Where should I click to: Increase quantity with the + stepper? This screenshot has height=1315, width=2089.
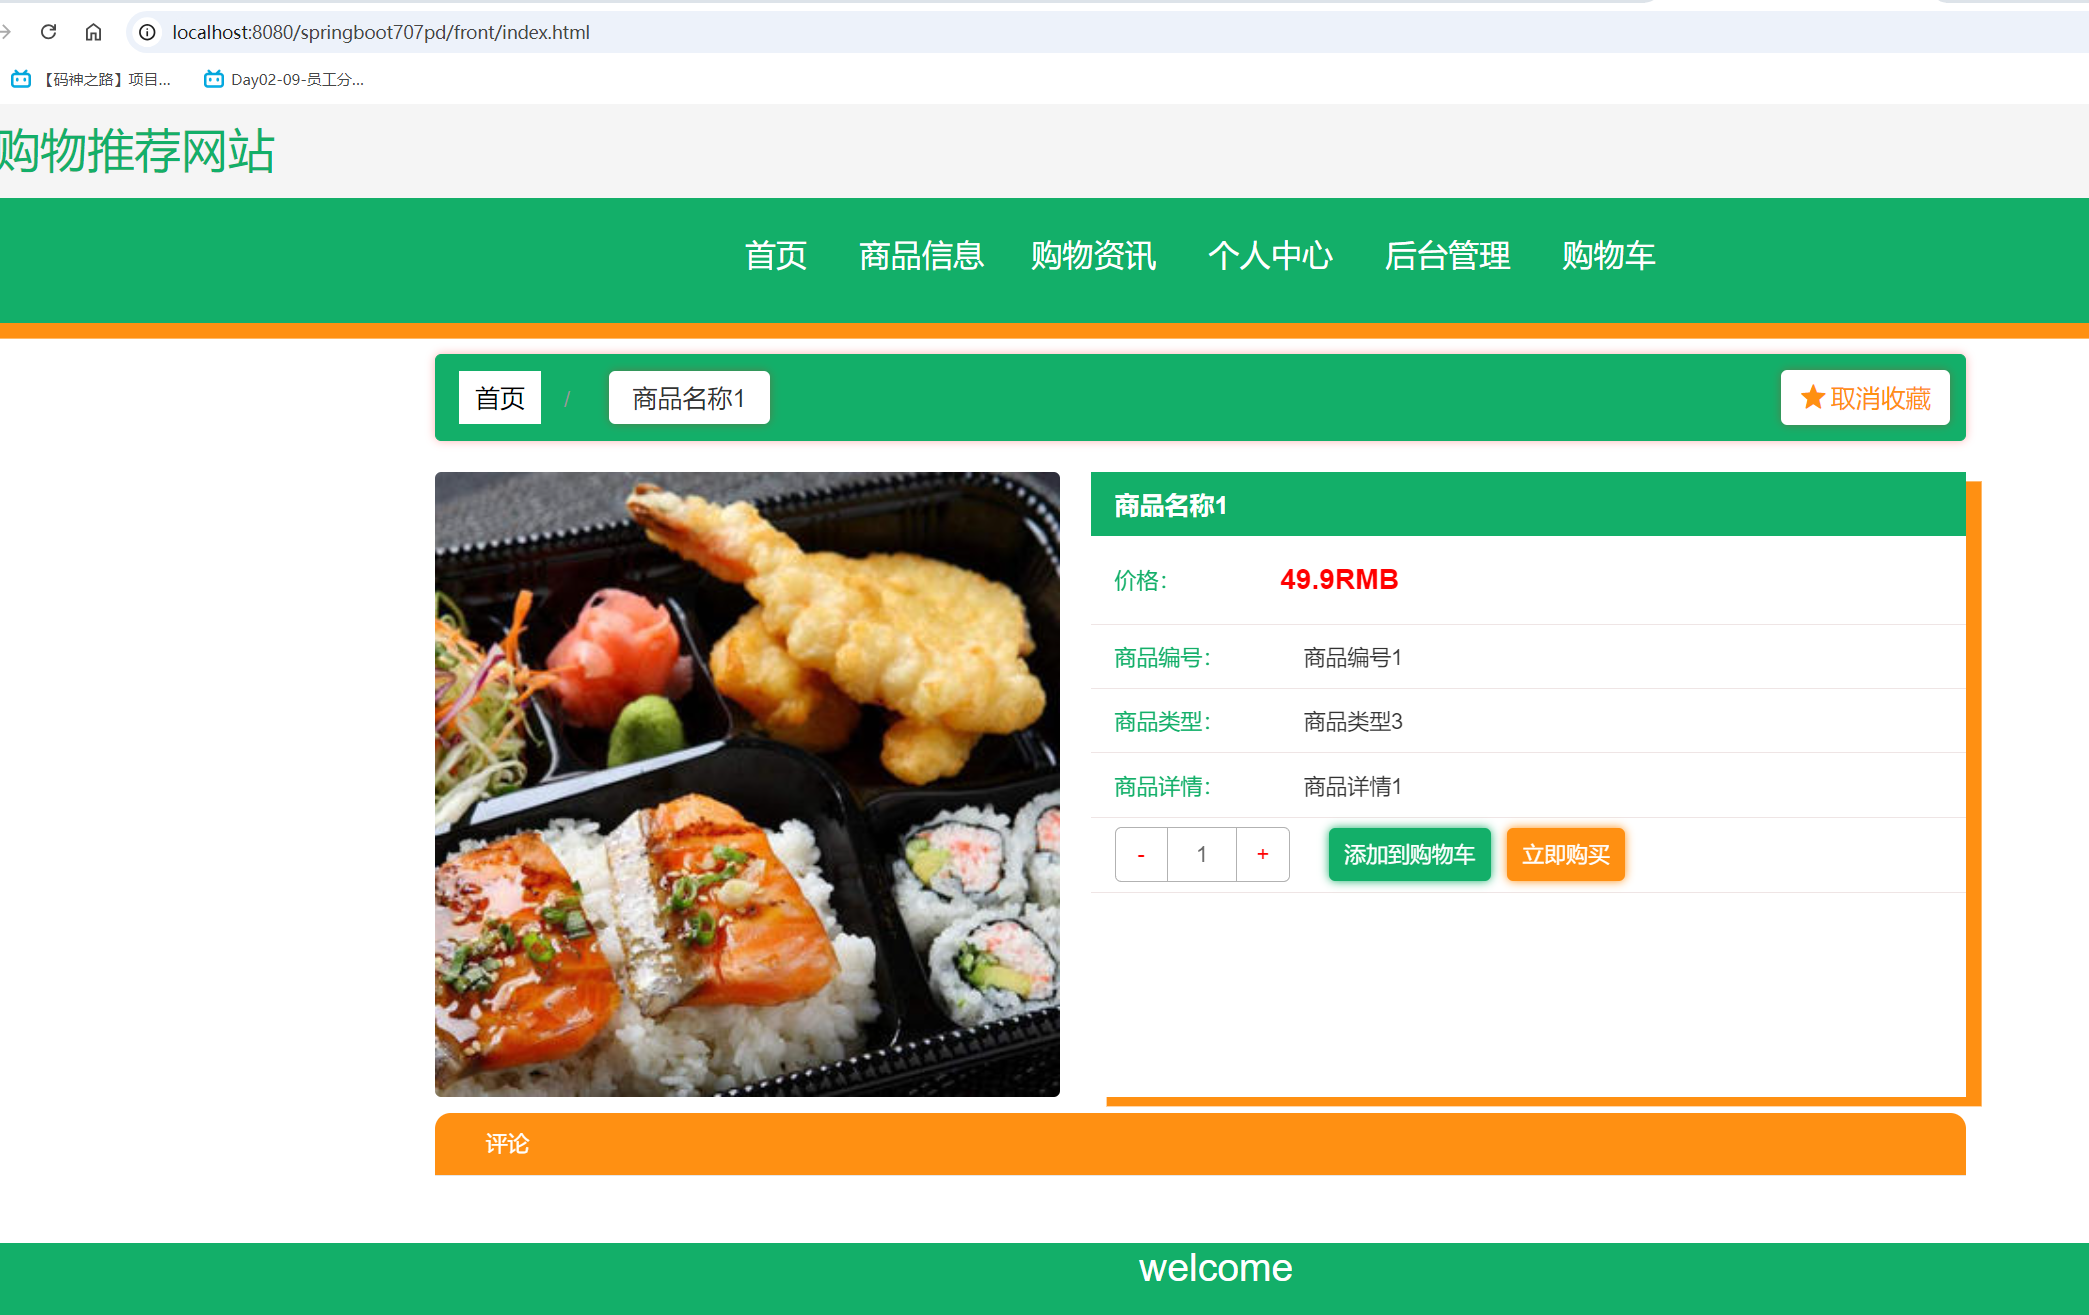click(x=1262, y=854)
